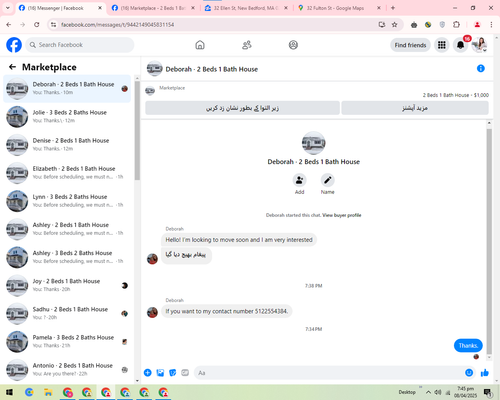Click the "Hello! I'm looking to move soon" message
Viewport: 500px width, 400px height.
coord(239,240)
